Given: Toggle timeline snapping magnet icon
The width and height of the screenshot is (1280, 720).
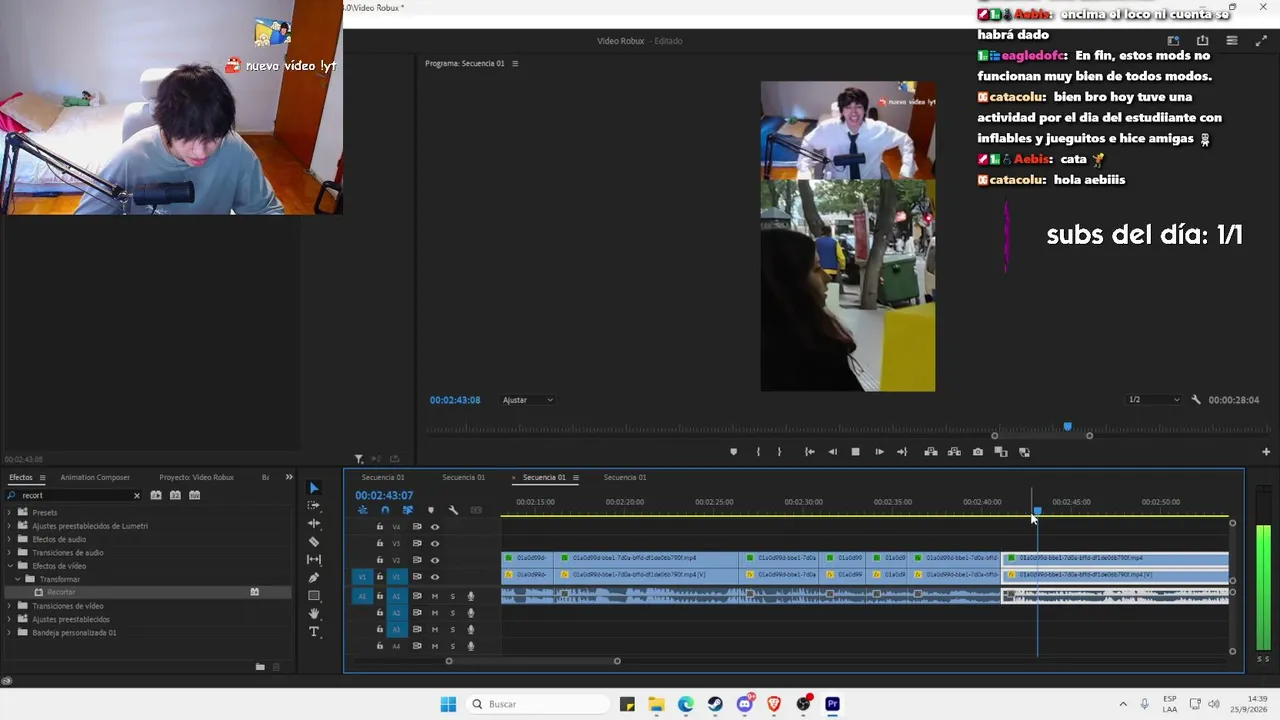Looking at the screenshot, I should tap(385, 510).
